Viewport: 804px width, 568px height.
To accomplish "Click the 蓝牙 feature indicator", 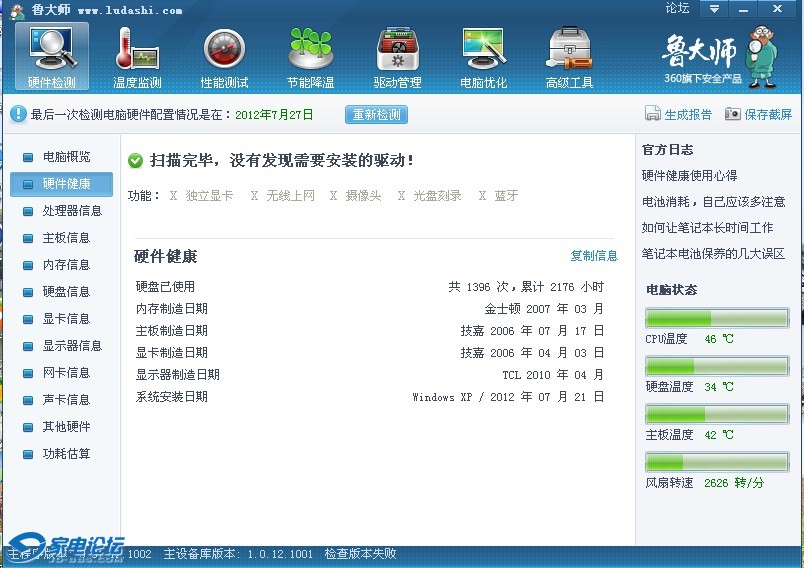I will (498, 195).
